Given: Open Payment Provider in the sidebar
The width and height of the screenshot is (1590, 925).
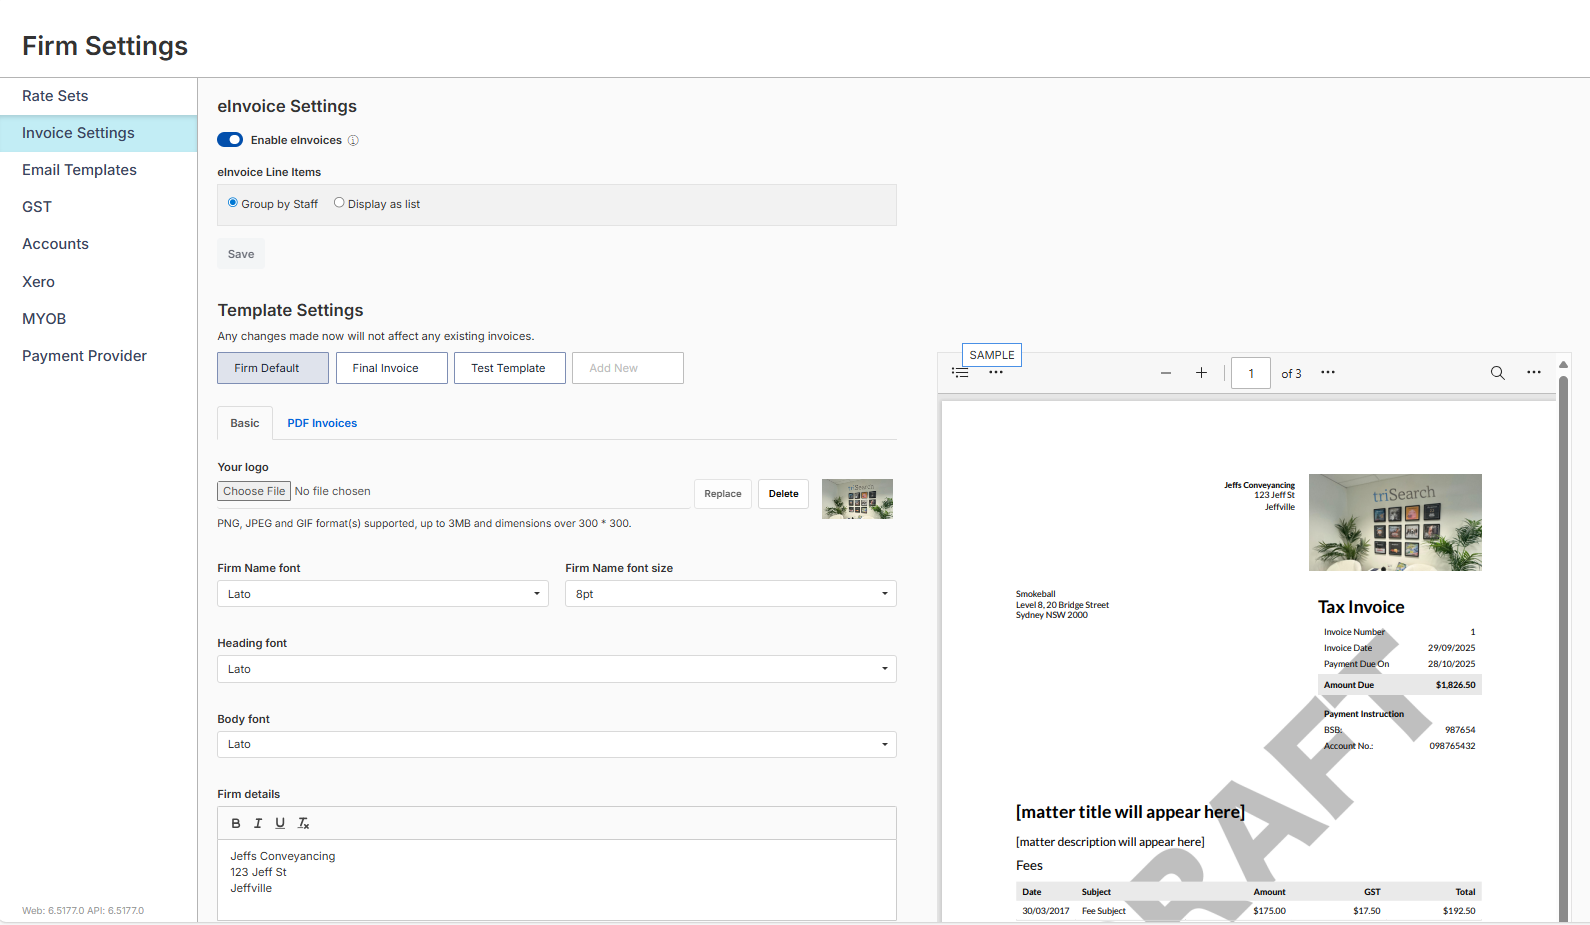Looking at the screenshot, I should (x=98, y=356).
